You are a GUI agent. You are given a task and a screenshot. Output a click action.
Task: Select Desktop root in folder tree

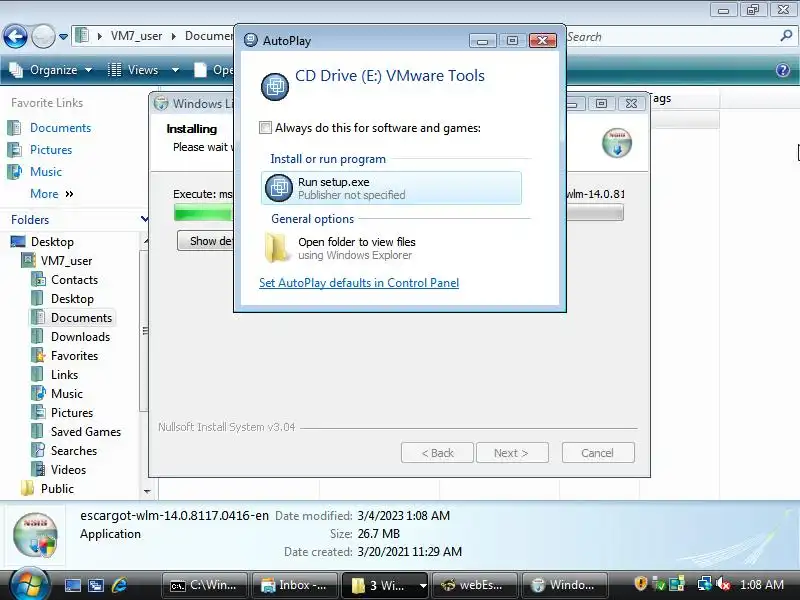(x=52, y=242)
